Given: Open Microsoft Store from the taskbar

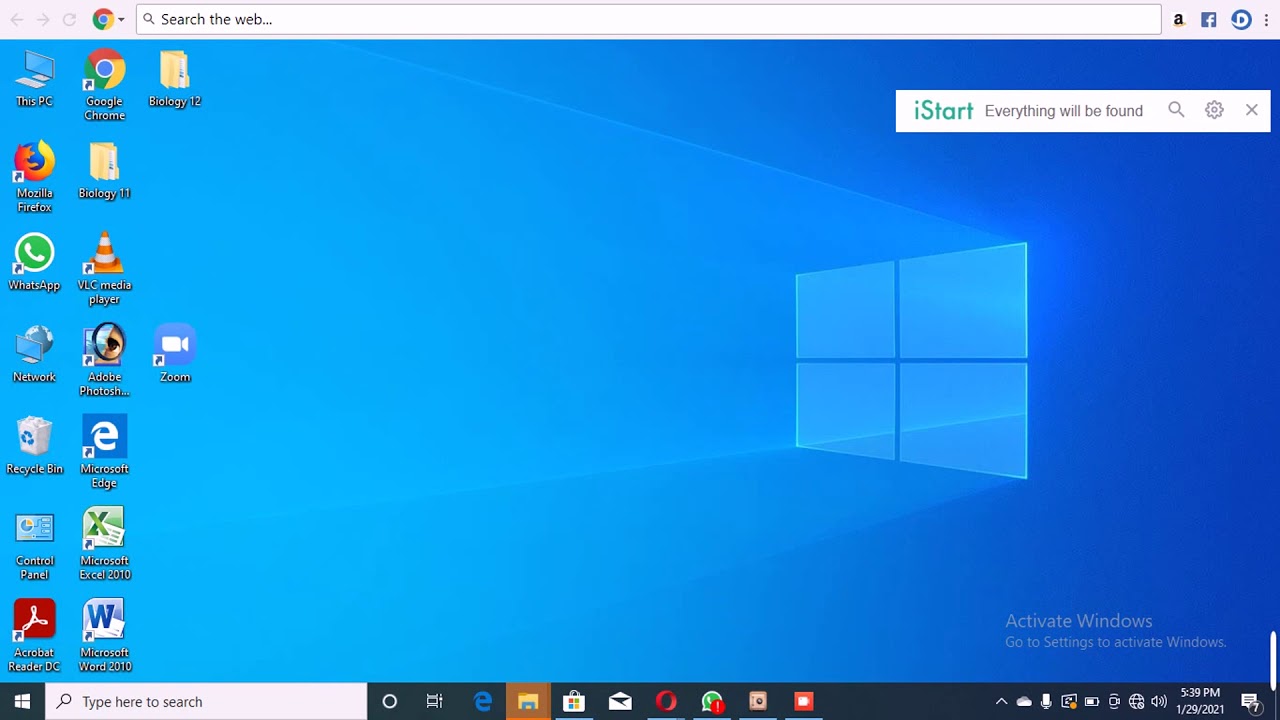Looking at the screenshot, I should point(574,701).
